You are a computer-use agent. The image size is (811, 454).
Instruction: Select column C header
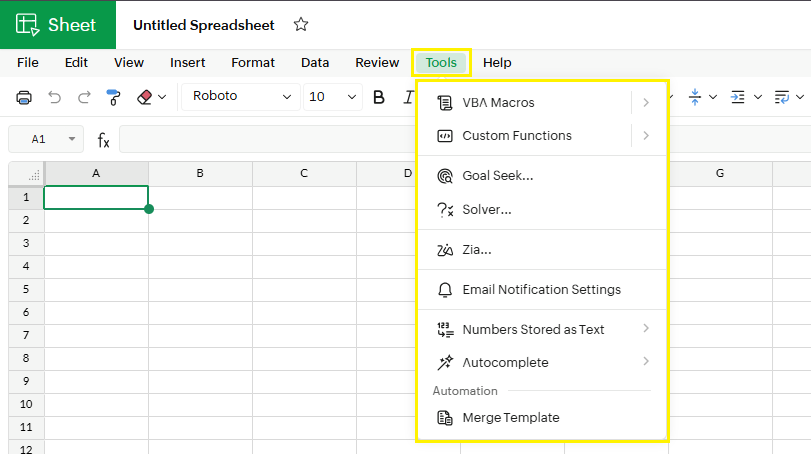(x=304, y=174)
